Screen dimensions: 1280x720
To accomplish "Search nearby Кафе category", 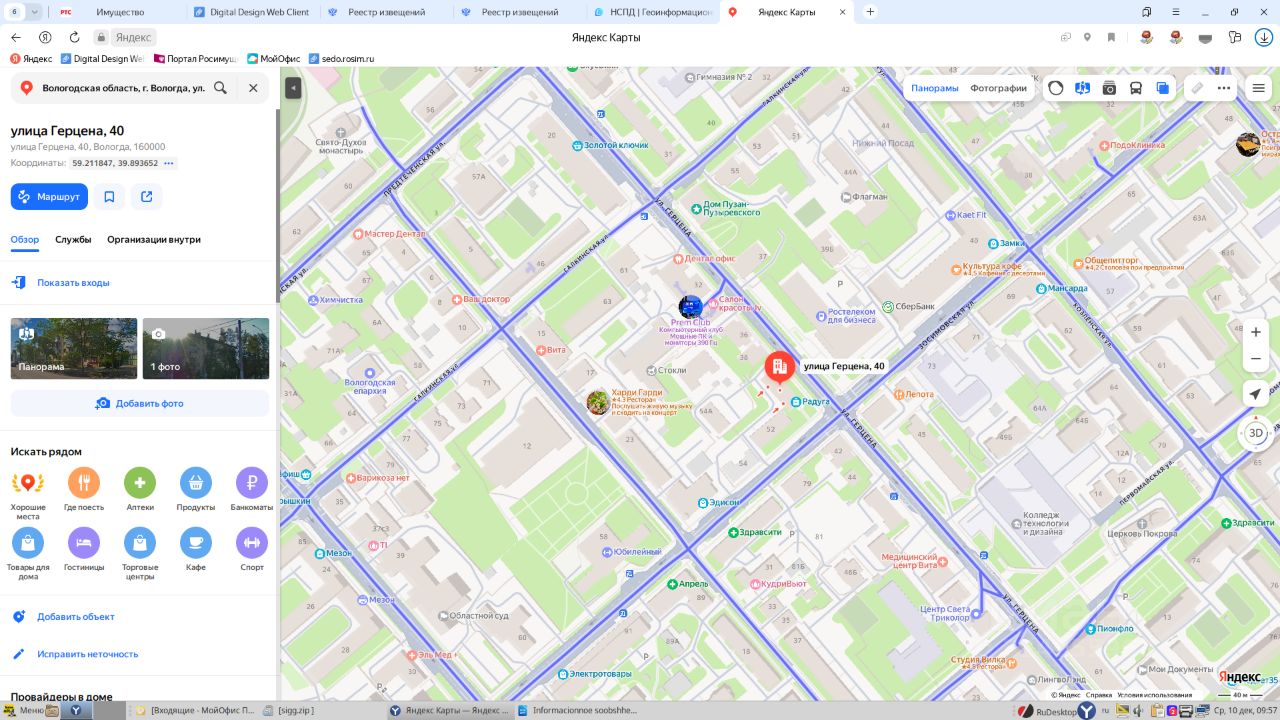I will tap(196, 550).
